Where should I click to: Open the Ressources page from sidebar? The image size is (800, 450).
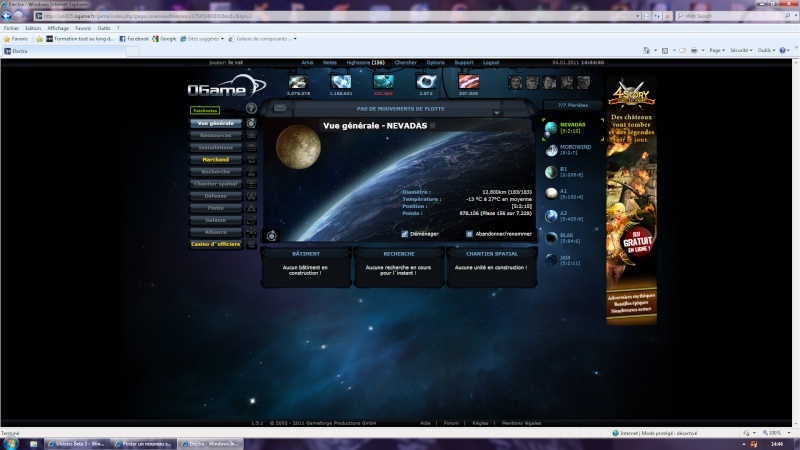[x=216, y=135]
